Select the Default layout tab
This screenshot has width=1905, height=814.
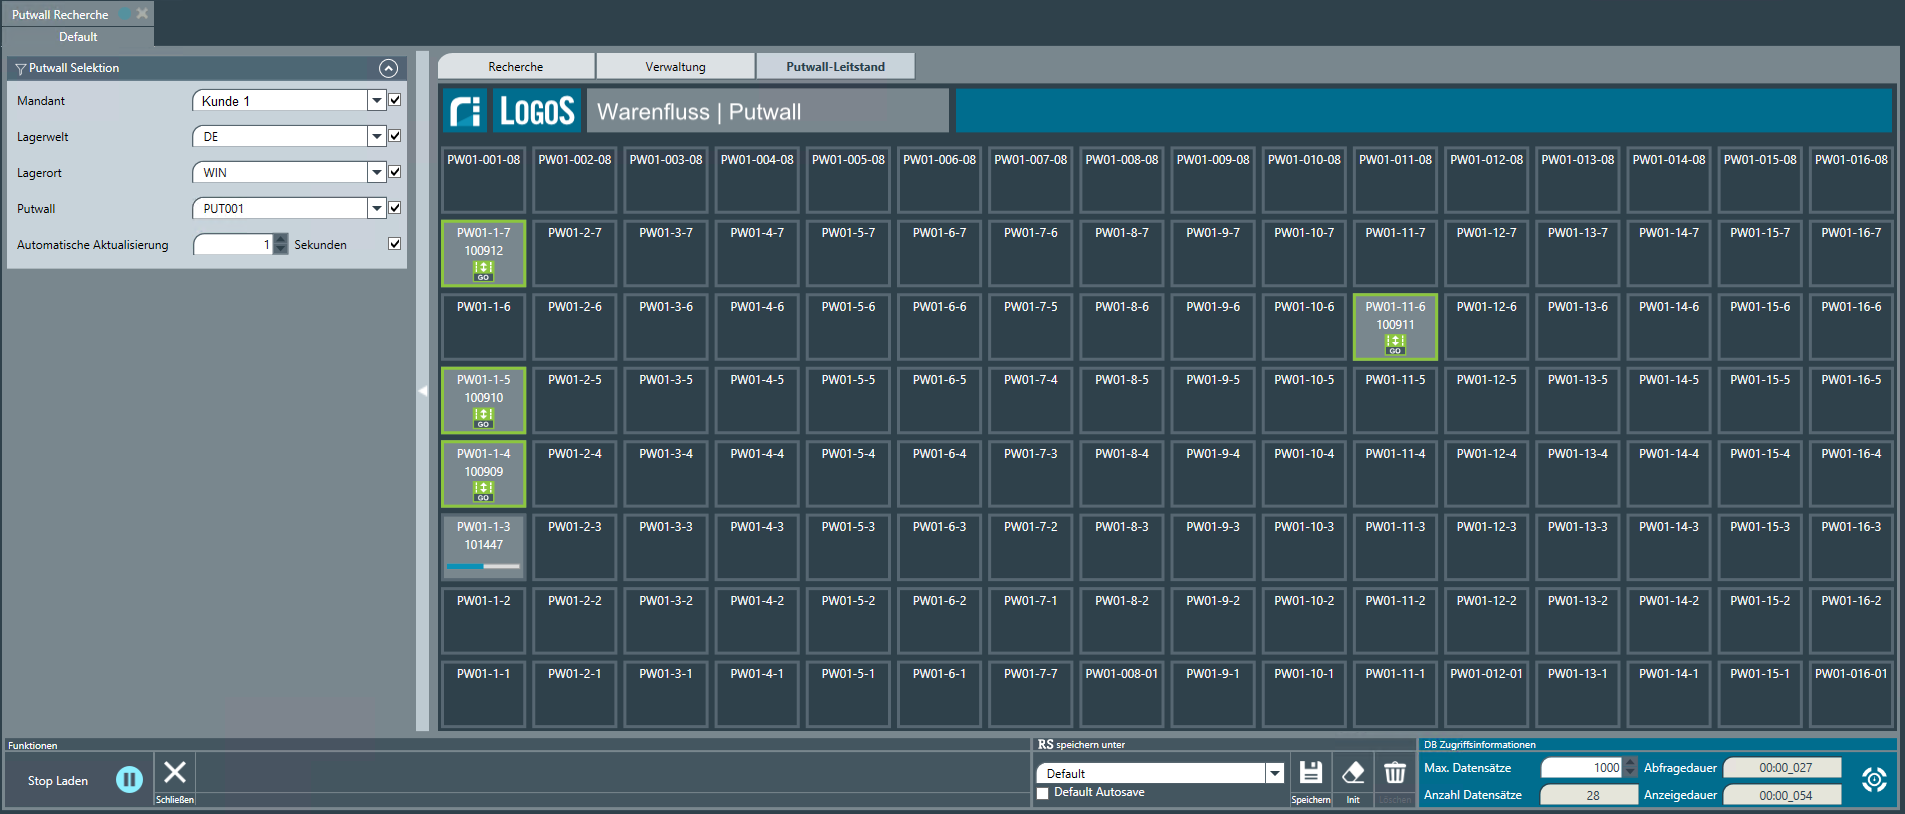(x=78, y=37)
